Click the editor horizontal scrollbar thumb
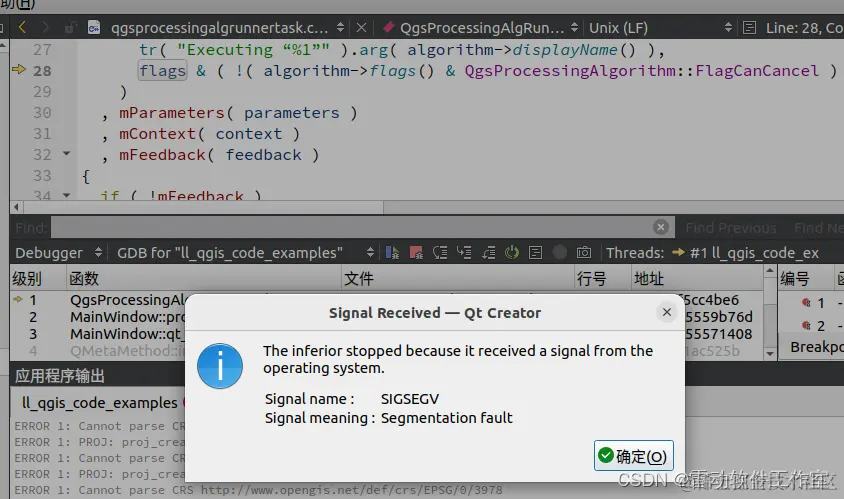This screenshot has width=844, height=499. coord(203,207)
